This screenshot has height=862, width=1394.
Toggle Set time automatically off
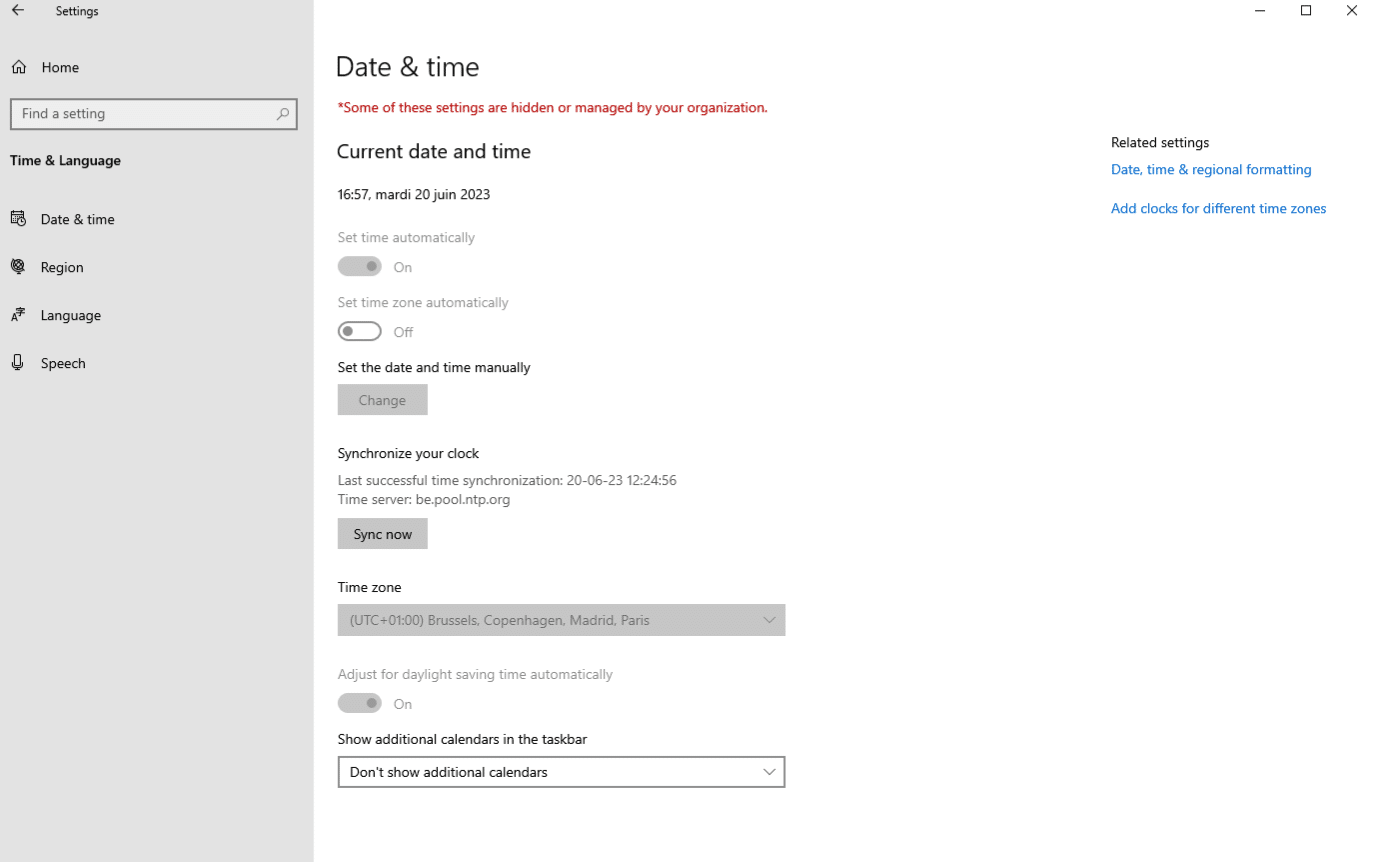click(359, 266)
